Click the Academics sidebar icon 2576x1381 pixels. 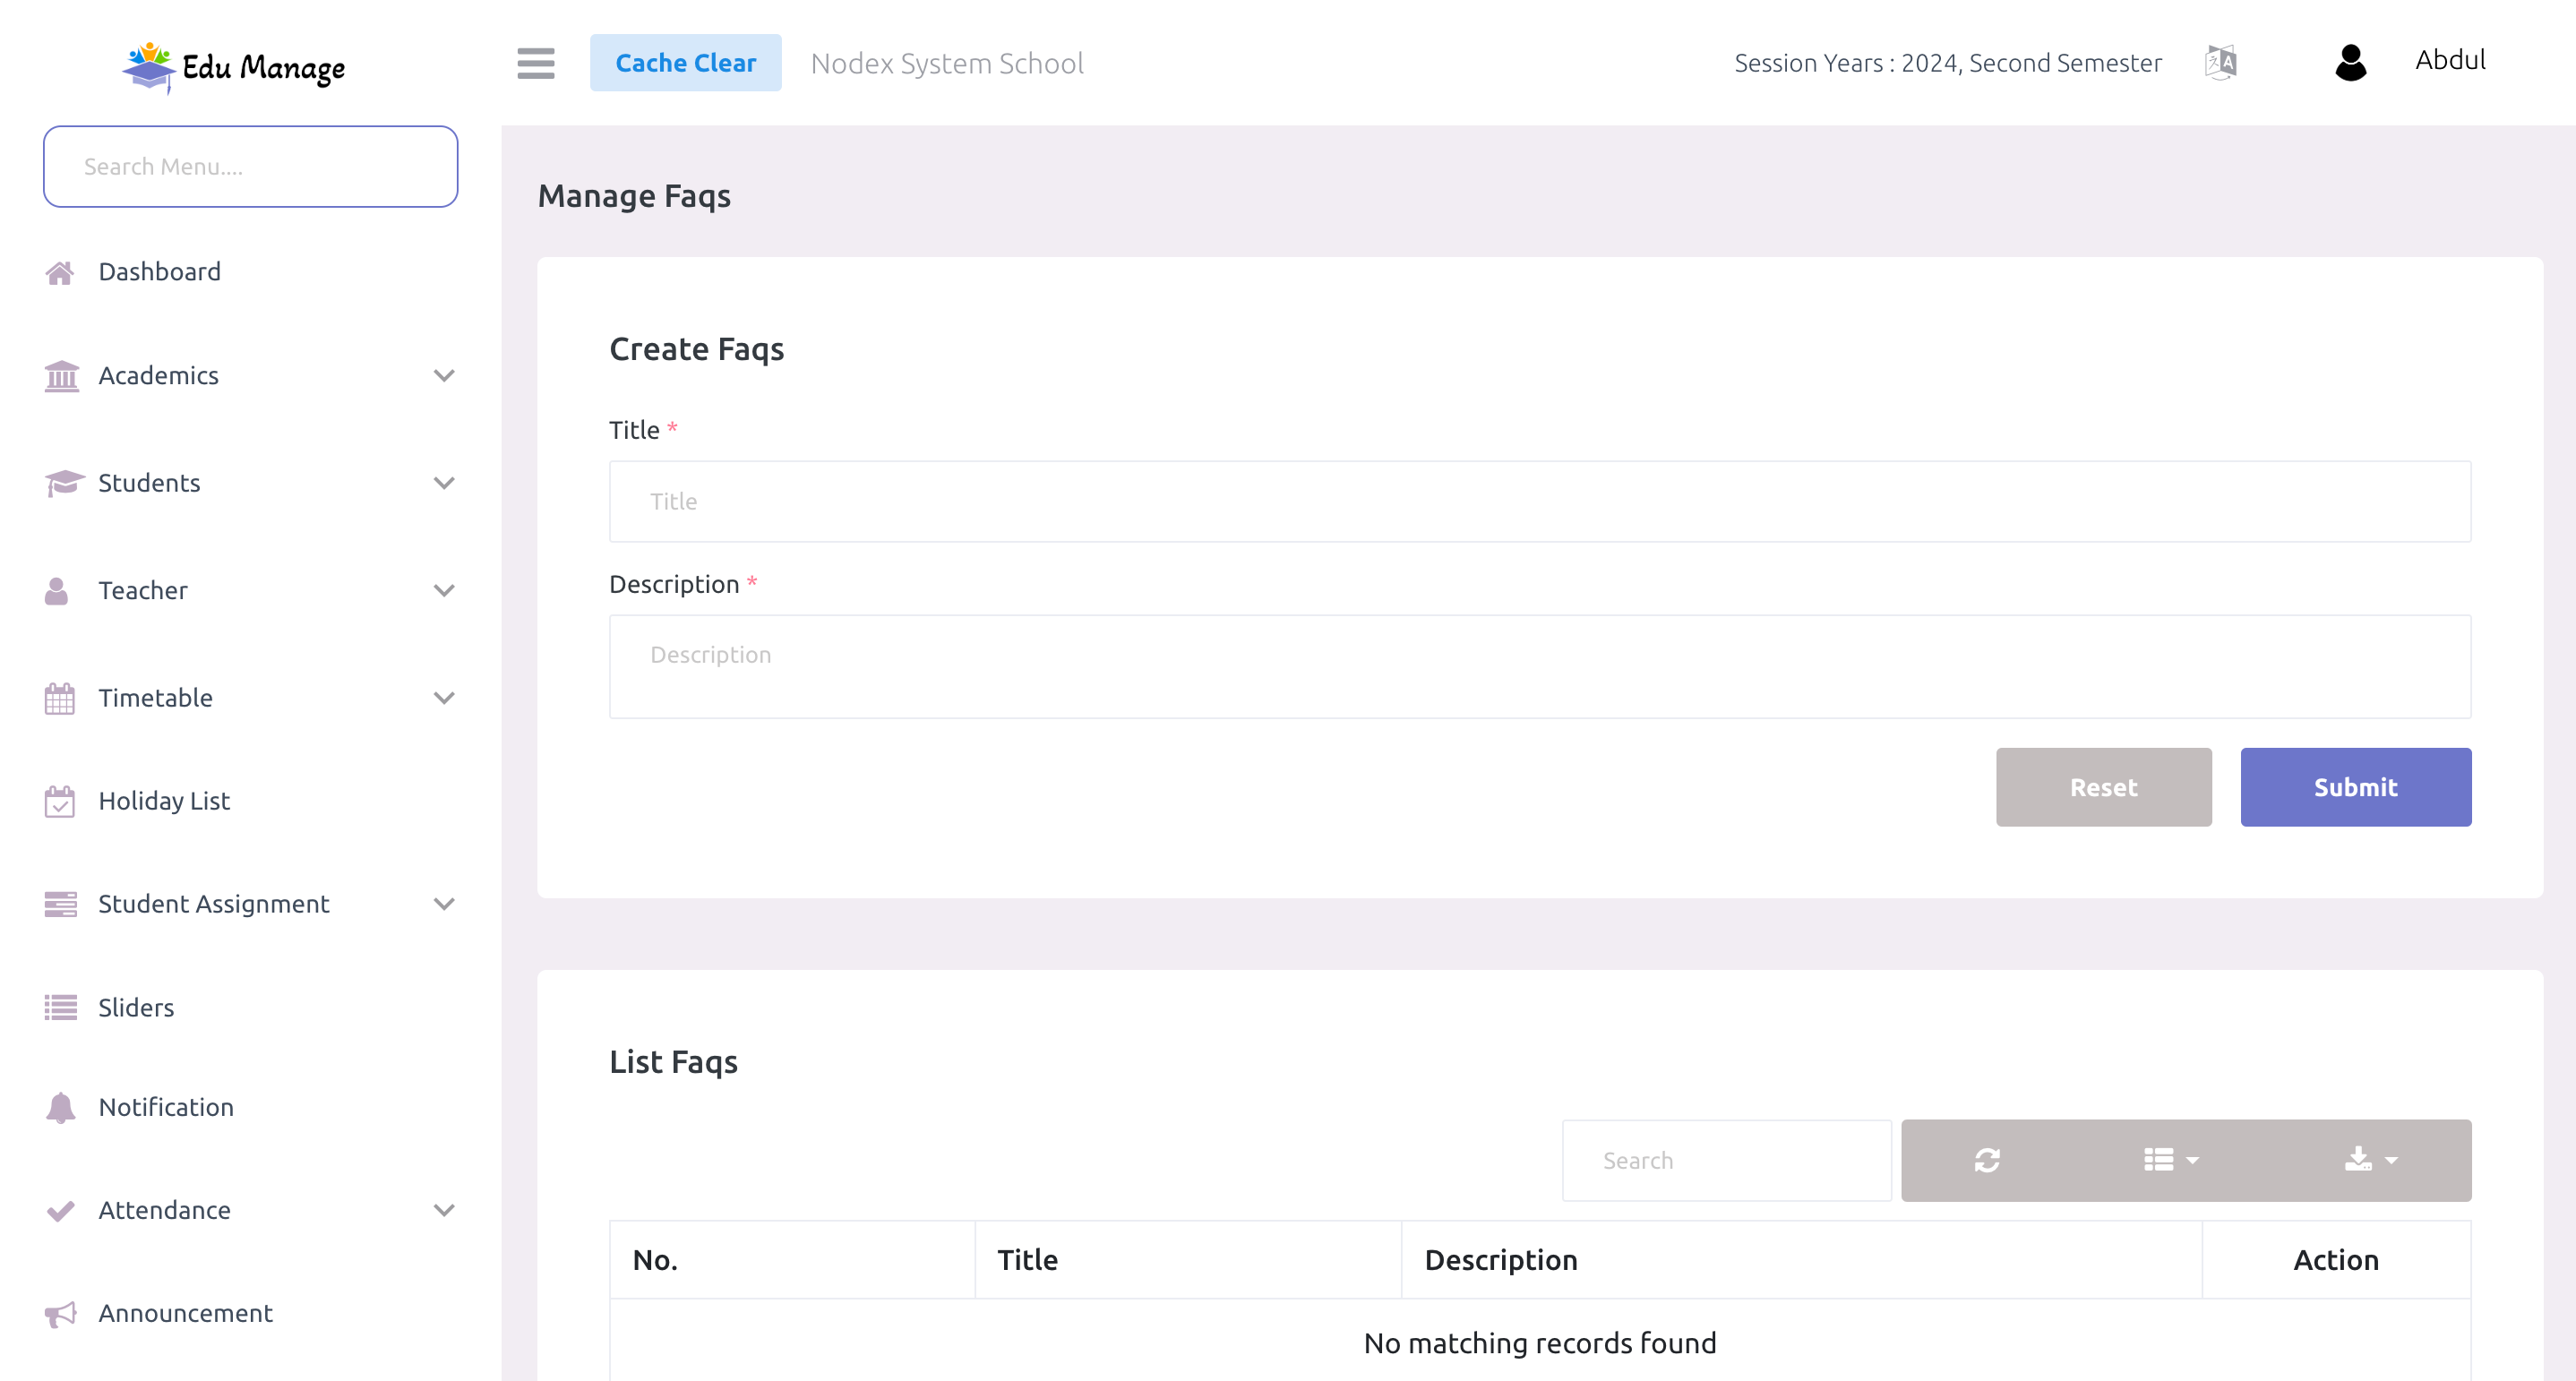click(x=61, y=376)
